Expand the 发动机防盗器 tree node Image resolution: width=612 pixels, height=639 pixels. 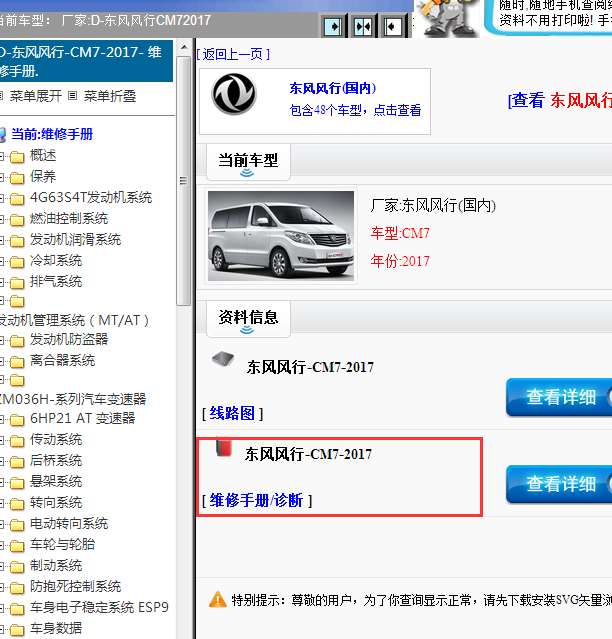coord(2,340)
